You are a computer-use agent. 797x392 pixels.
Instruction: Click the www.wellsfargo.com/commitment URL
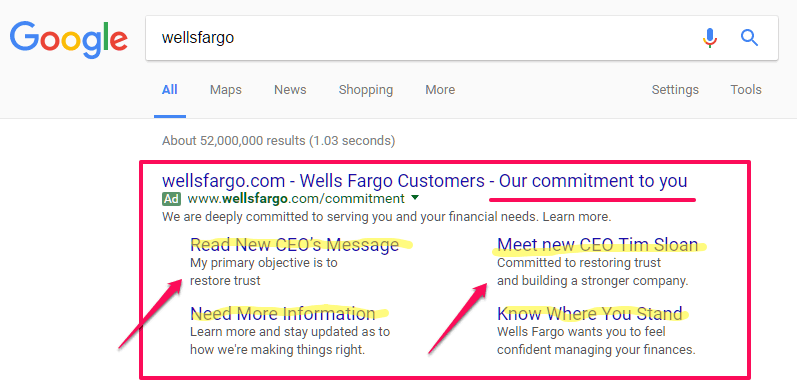pos(296,198)
